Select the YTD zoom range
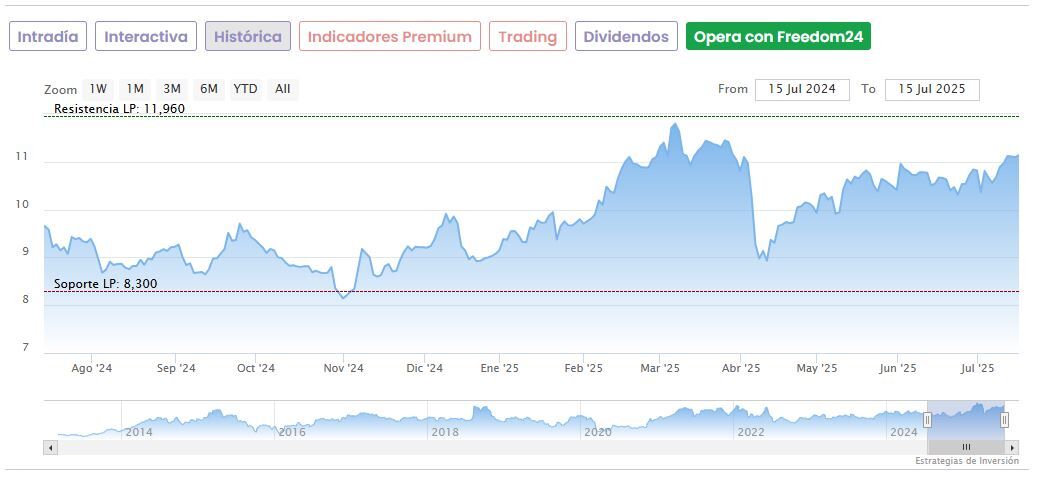 [245, 89]
